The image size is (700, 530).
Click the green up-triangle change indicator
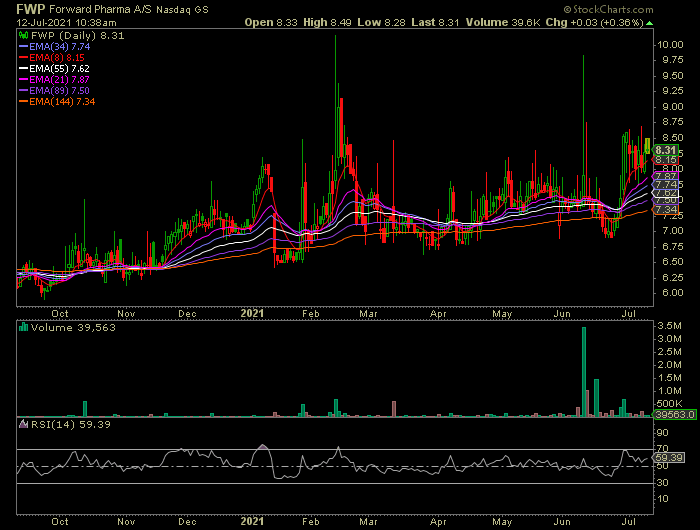pyautogui.click(x=650, y=23)
